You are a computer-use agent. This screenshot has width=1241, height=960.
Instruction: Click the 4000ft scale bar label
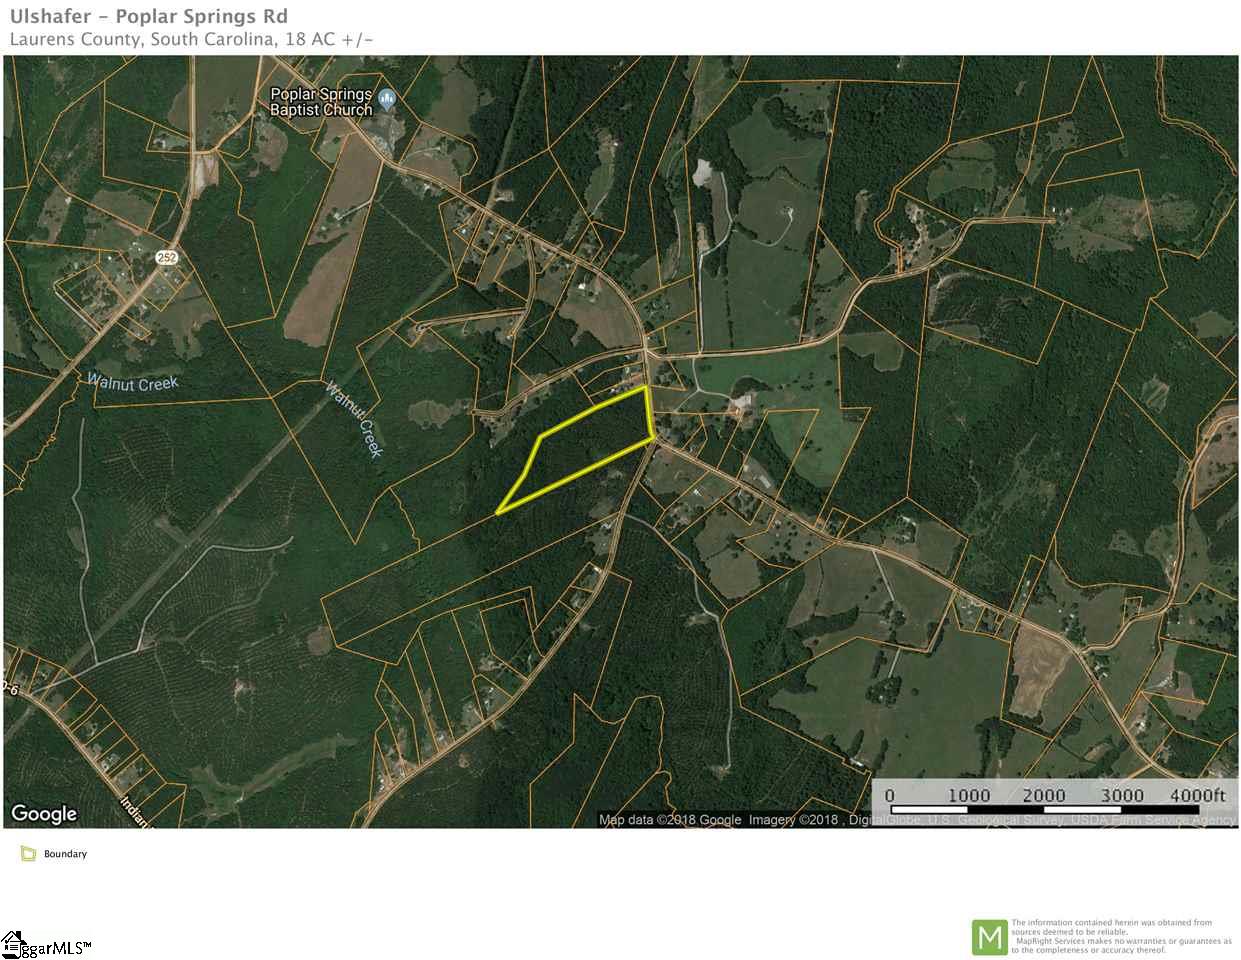click(1198, 795)
